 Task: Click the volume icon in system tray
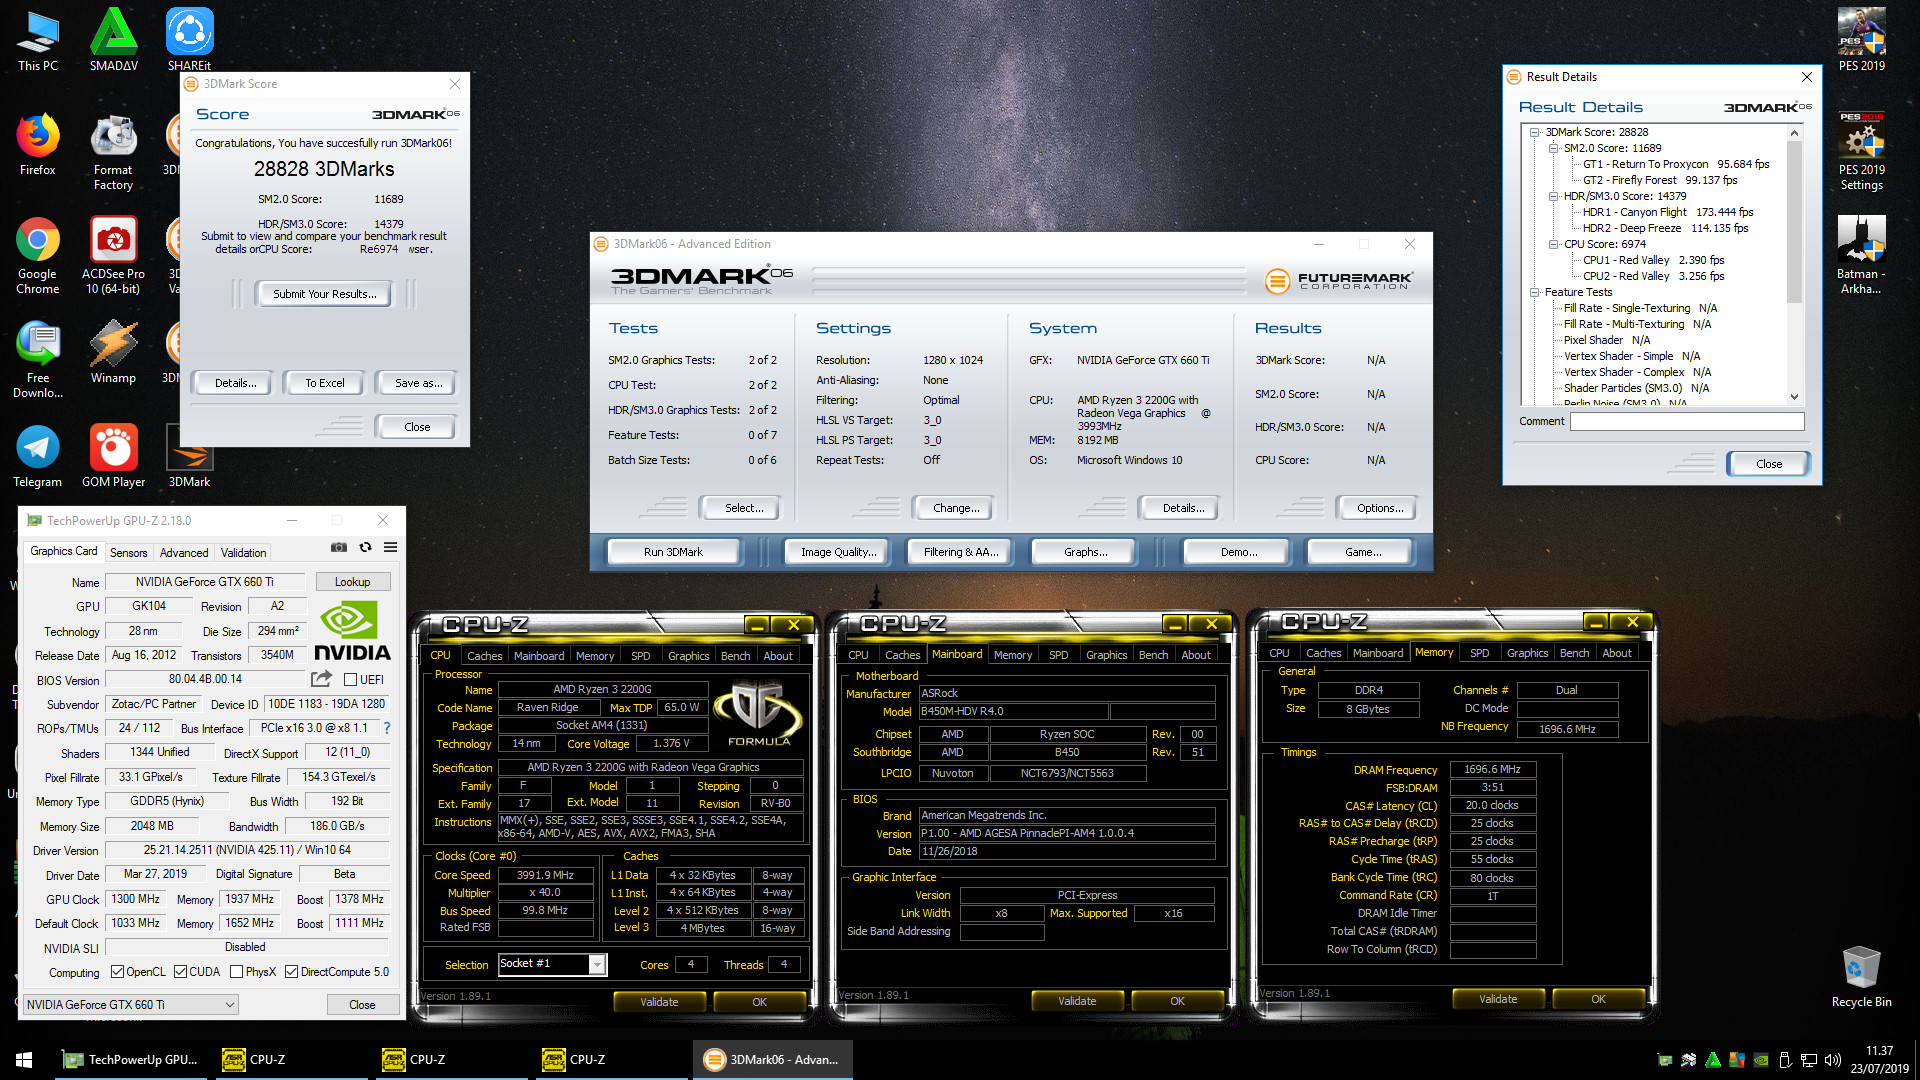(x=1832, y=1059)
